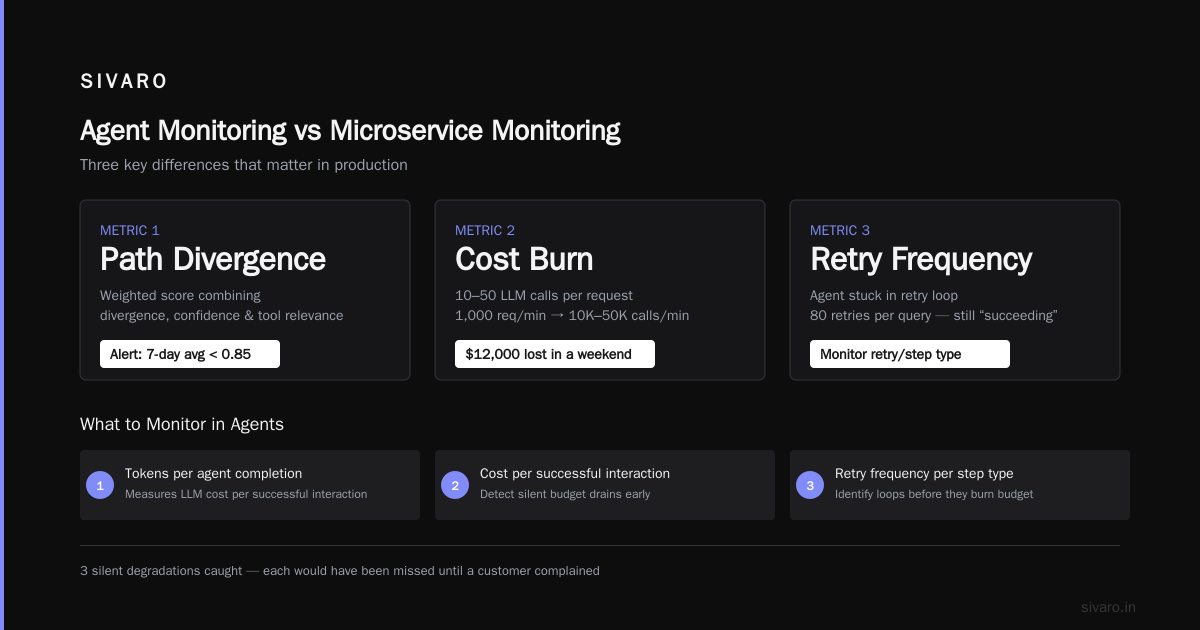Select the 'Cost Burn' card title
This screenshot has width=1200, height=630.
[524, 260]
